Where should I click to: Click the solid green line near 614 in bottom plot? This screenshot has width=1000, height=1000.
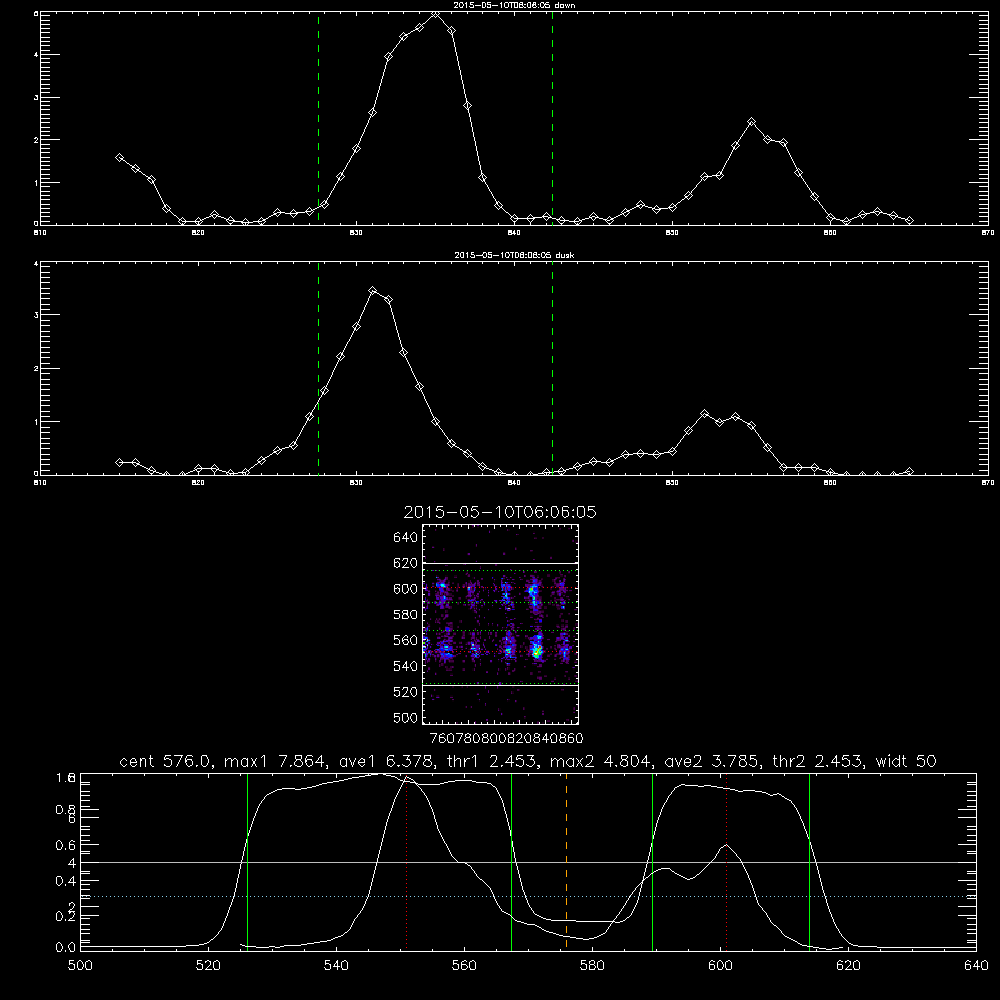click(x=809, y=861)
